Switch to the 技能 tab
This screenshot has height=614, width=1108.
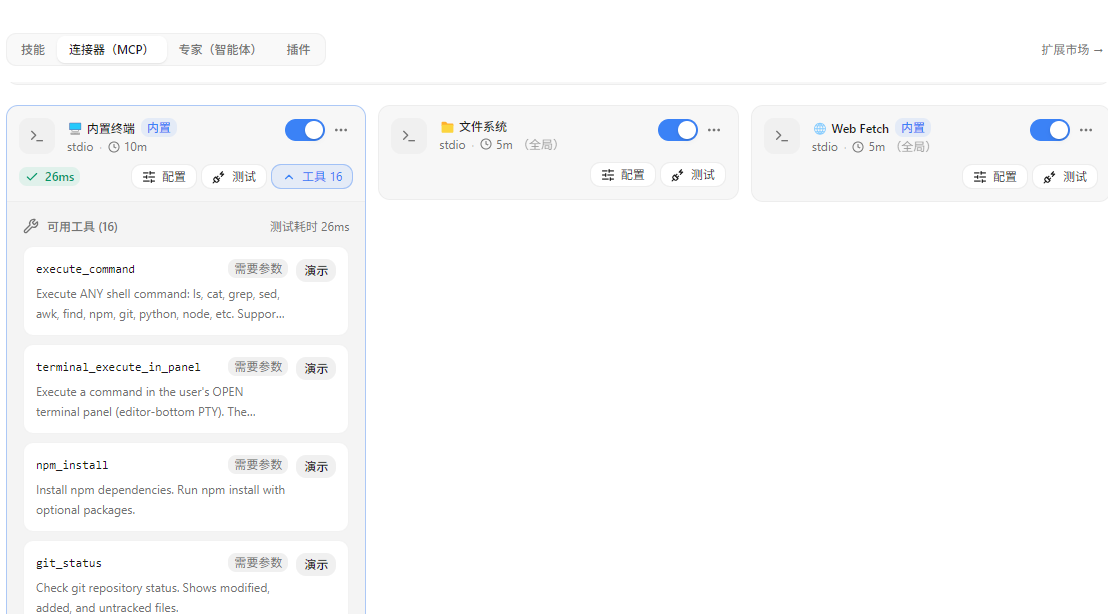click(33, 49)
